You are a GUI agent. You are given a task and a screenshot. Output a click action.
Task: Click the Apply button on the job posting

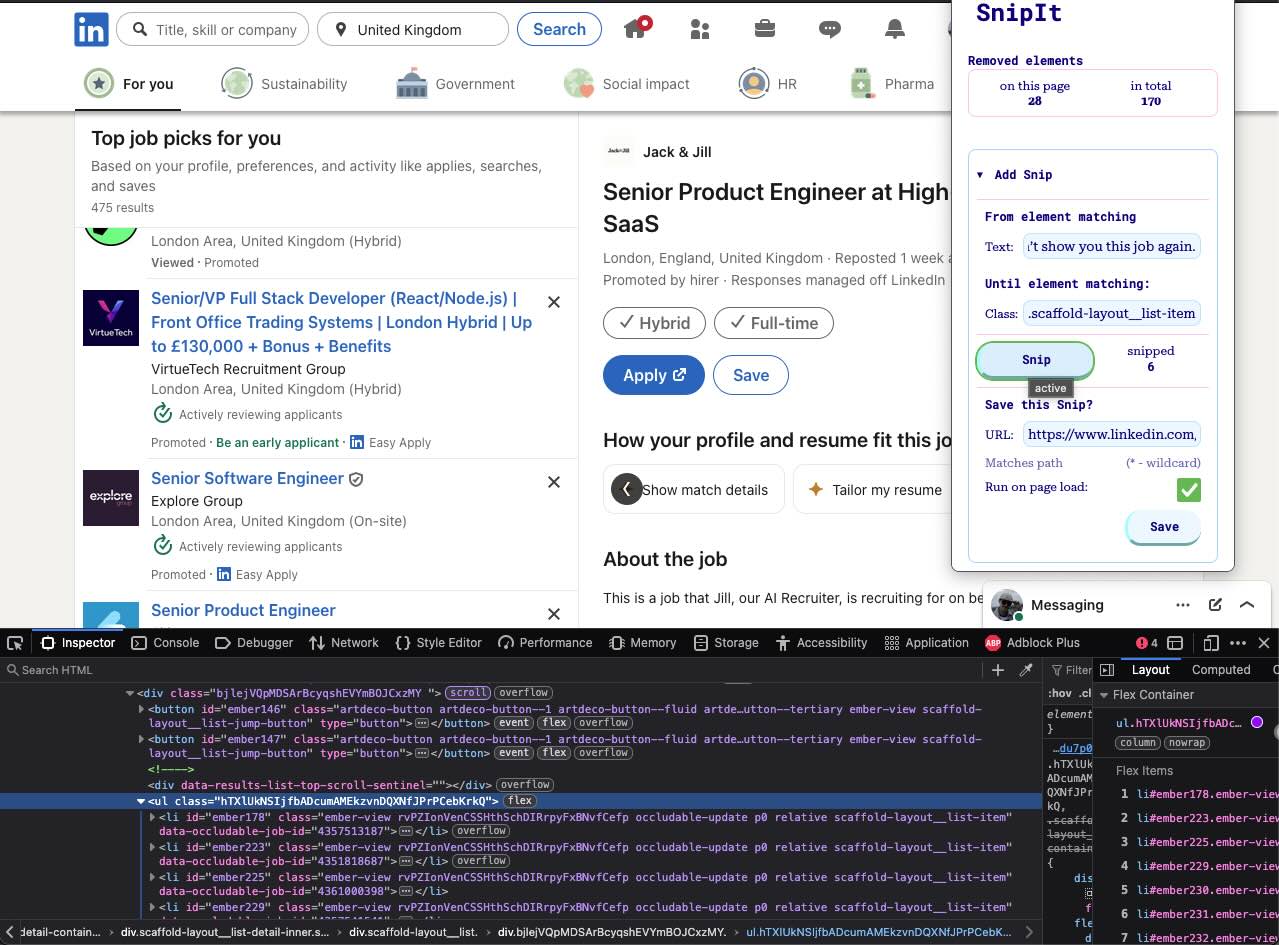pyautogui.click(x=653, y=375)
